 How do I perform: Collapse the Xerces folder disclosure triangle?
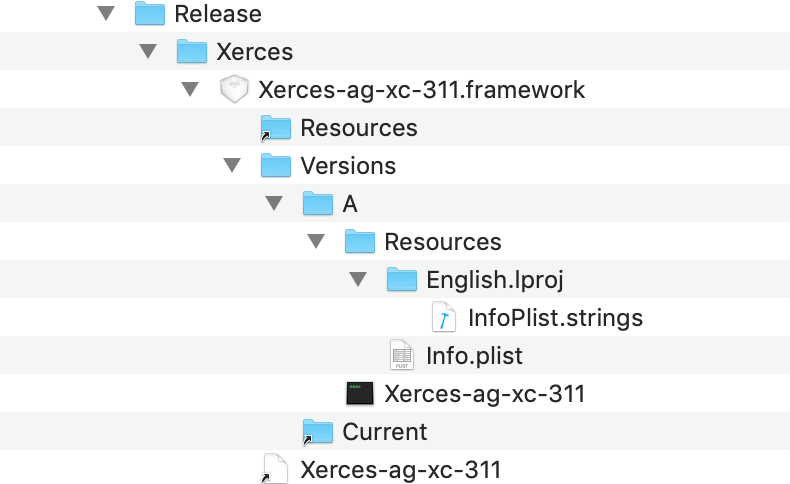[x=147, y=52]
